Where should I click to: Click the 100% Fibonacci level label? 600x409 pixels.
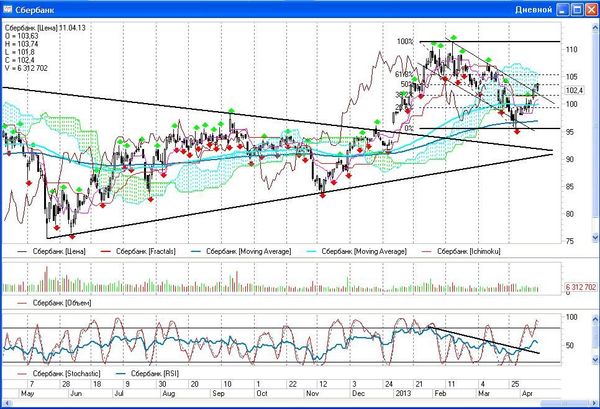tap(405, 41)
